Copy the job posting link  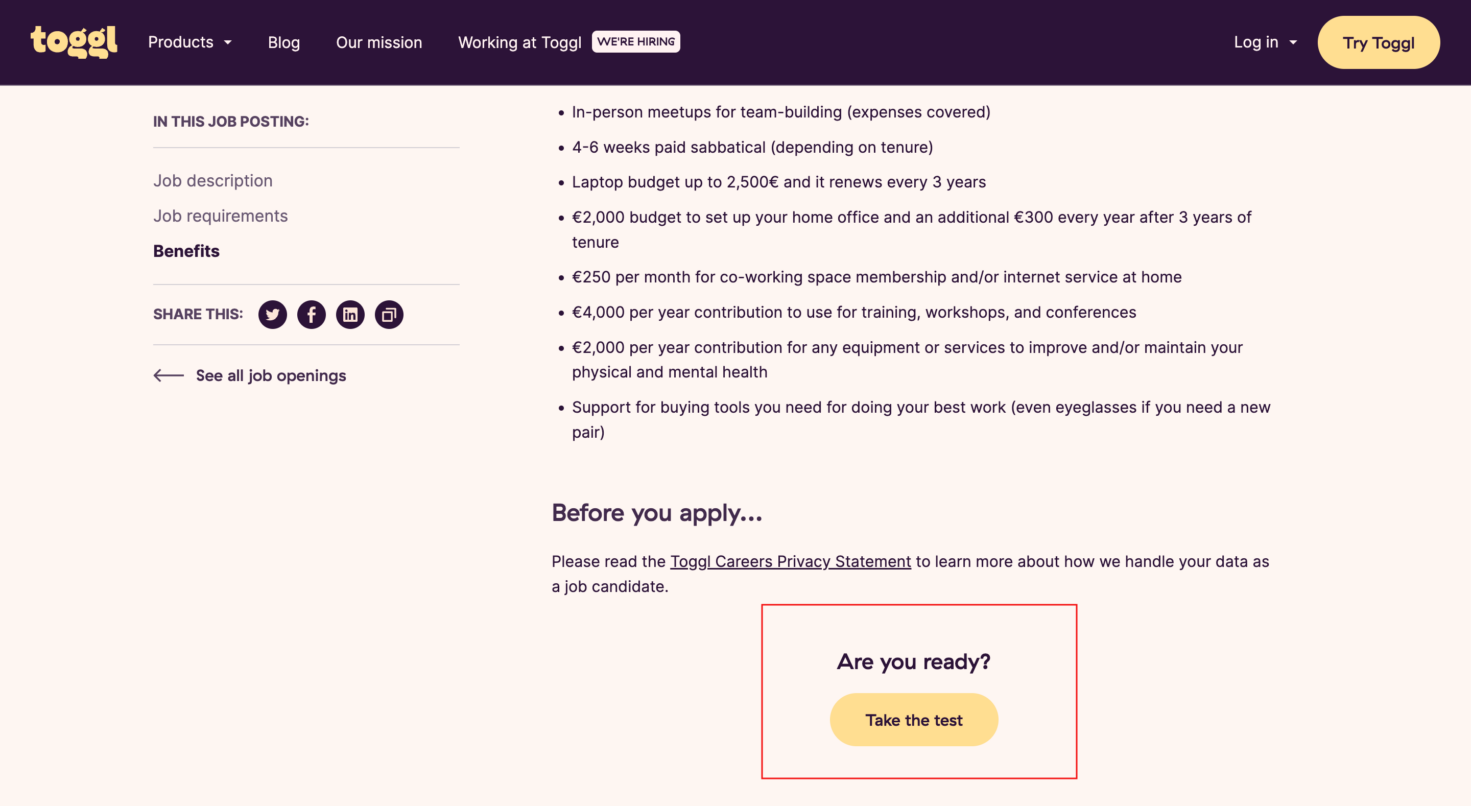pos(389,314)
